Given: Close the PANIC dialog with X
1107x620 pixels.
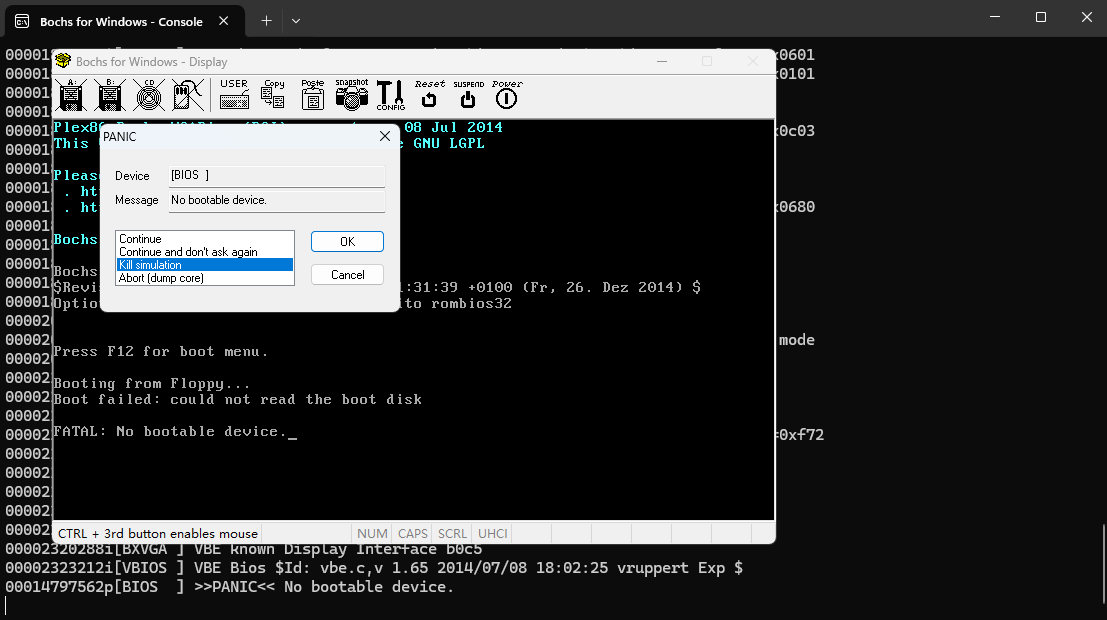Looking at the screenshot, I should tap(385, 136).
